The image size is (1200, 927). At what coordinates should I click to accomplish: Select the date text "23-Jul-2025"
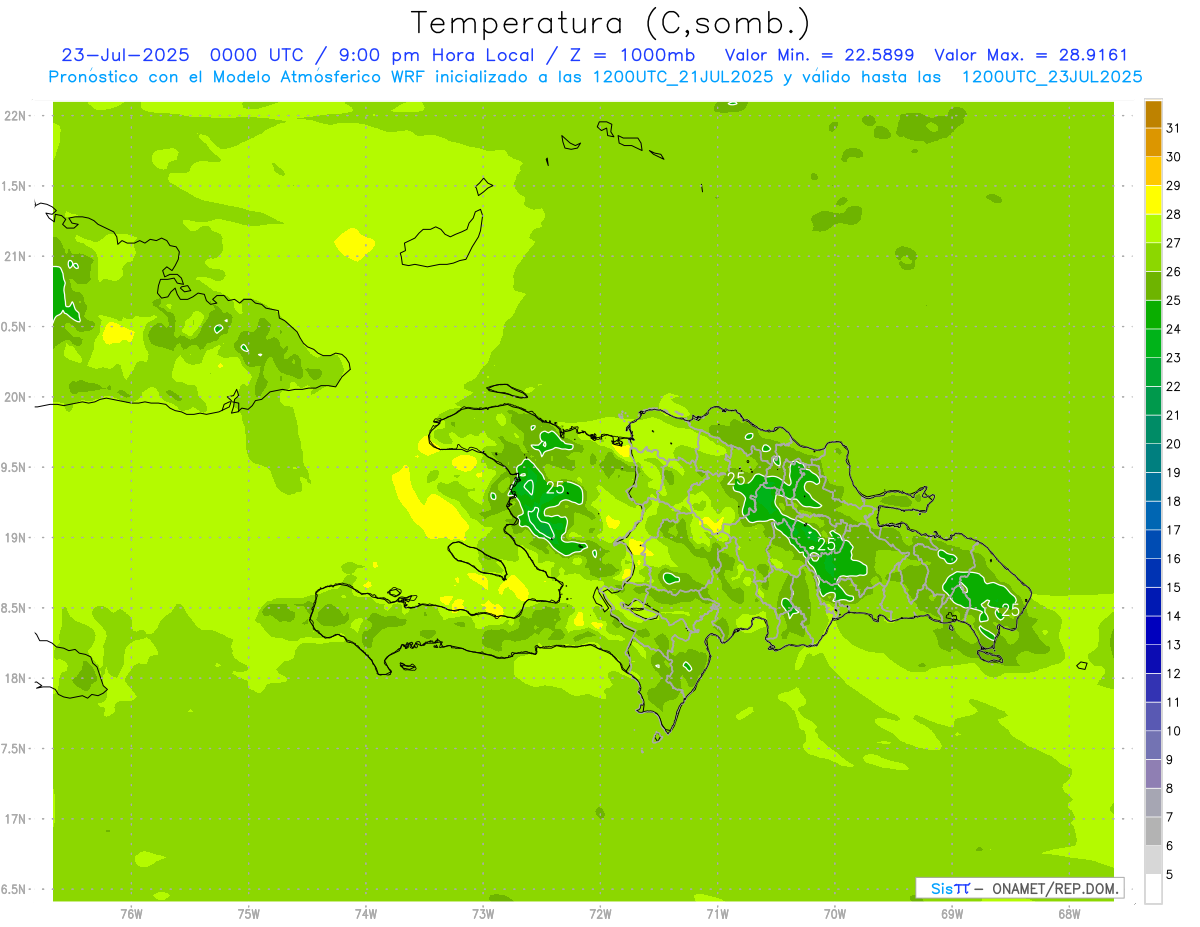pyautogui.click(x=125, y=55)
